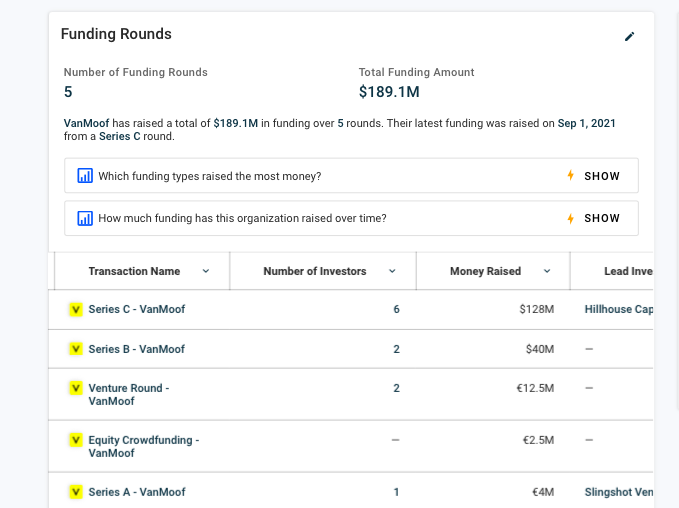
Task: Click investor count 1 for Series A
Action: click(396, 492)
